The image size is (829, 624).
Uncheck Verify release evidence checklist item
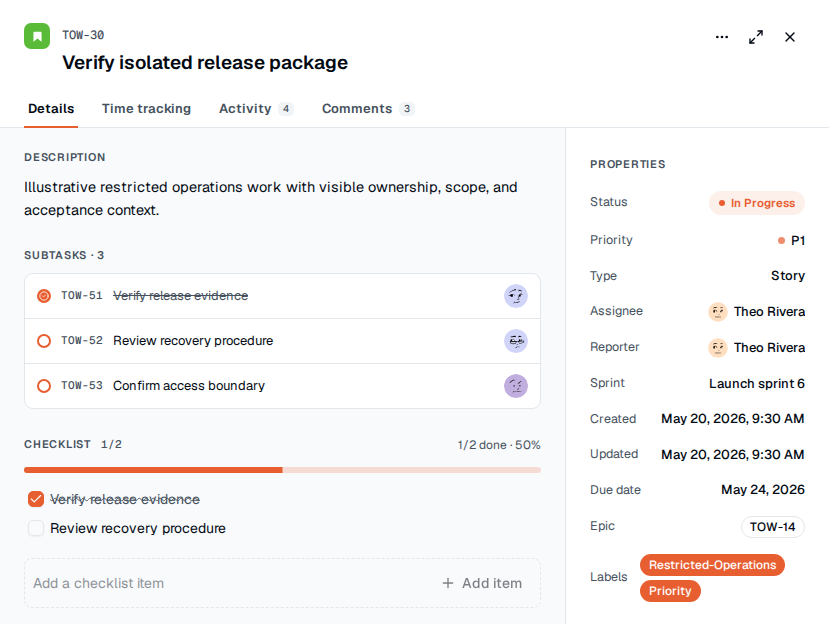coord(36,499)
